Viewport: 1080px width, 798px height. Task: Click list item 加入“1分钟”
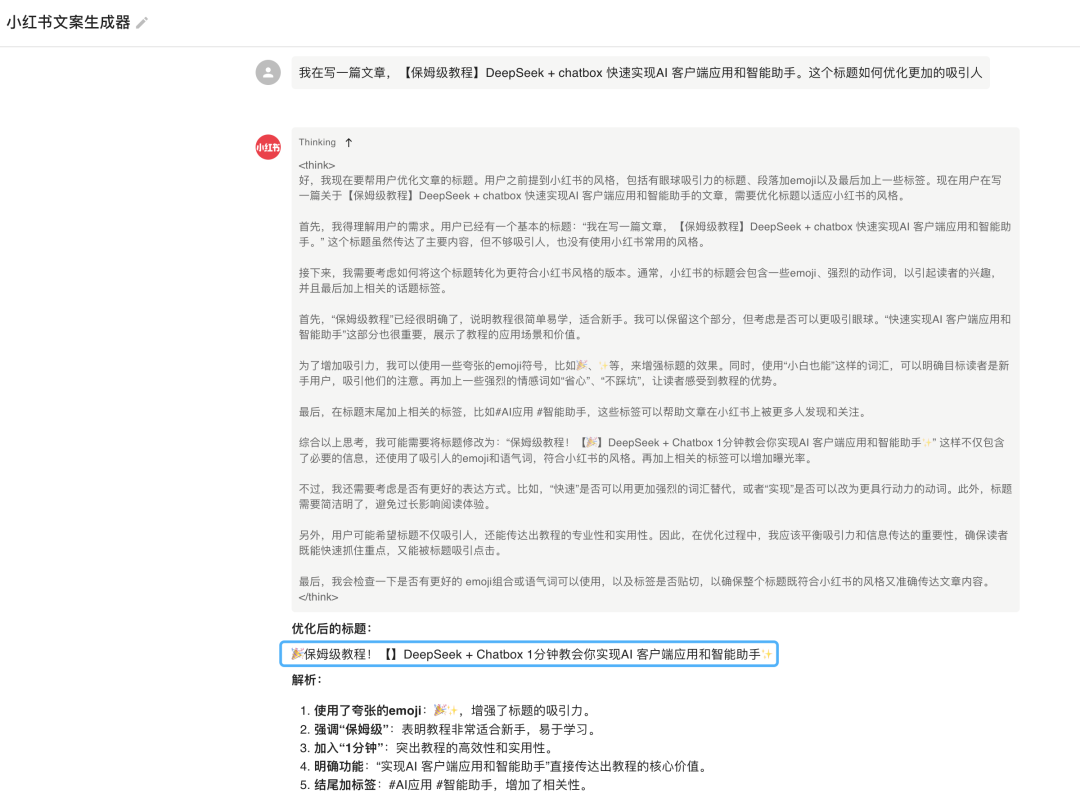pos(427,748)
